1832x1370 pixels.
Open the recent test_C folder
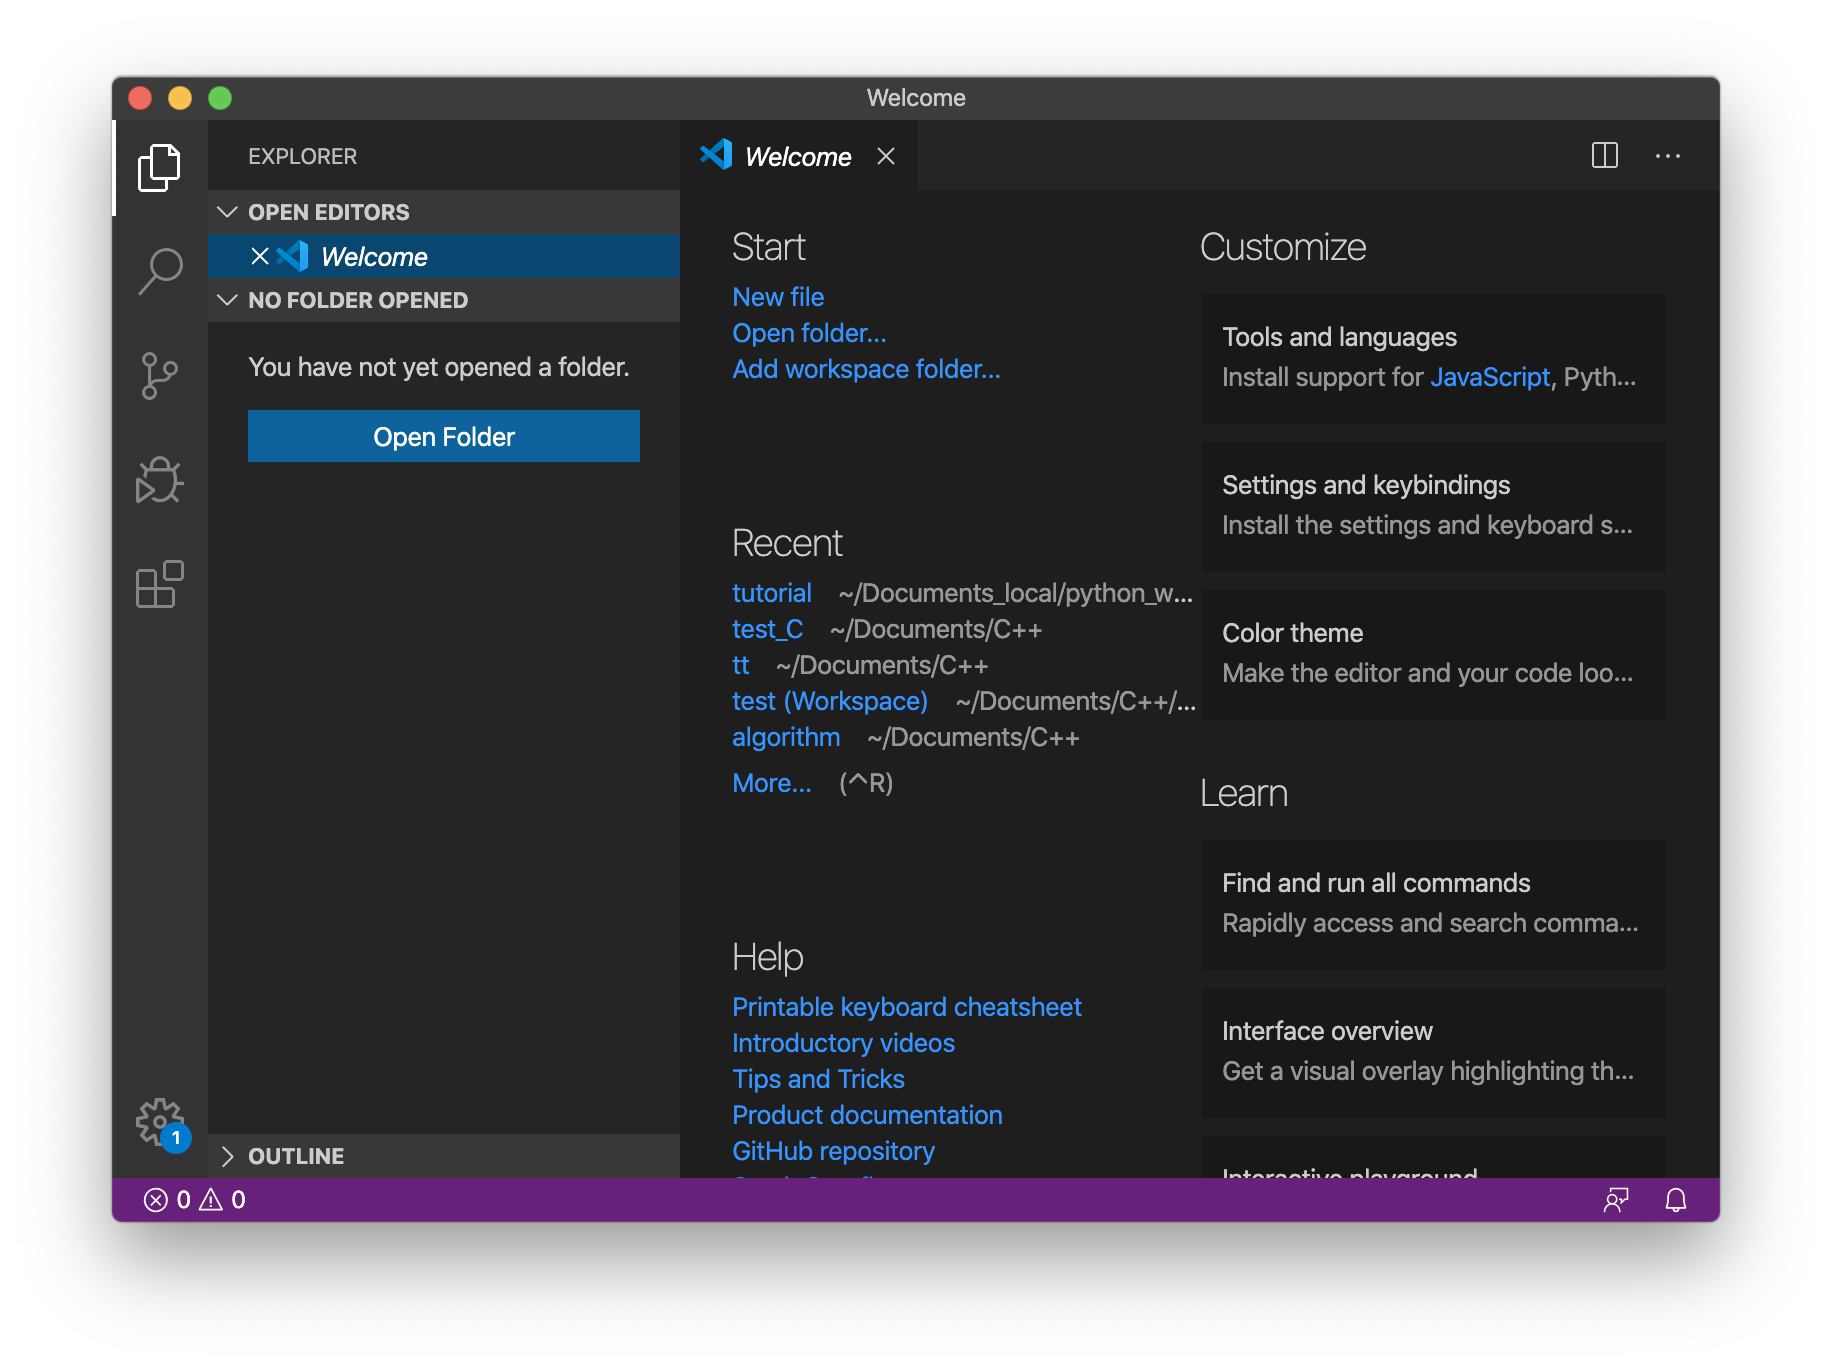(x=768, y=629)
